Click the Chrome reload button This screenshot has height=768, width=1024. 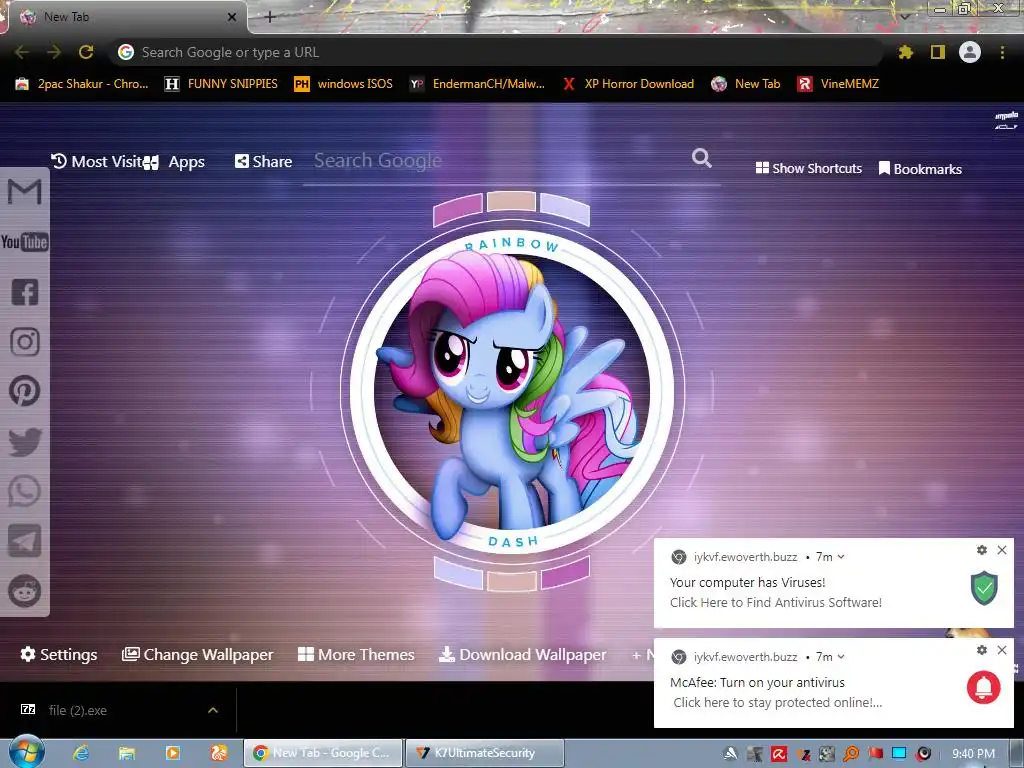click(x=86, y=52)
